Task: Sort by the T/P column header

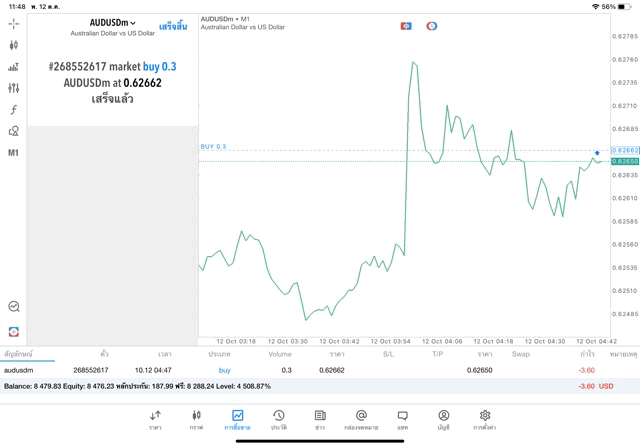Action: click(438, 354)
